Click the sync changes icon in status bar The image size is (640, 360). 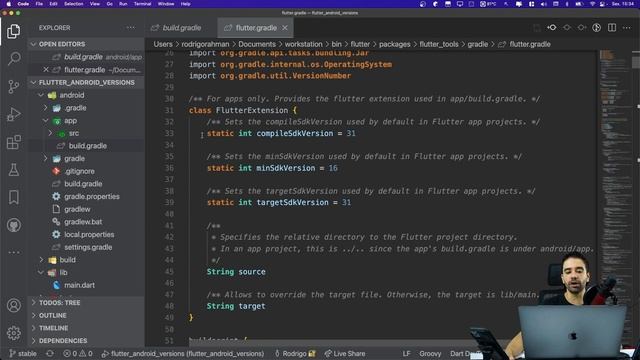[x=50, y=353]
